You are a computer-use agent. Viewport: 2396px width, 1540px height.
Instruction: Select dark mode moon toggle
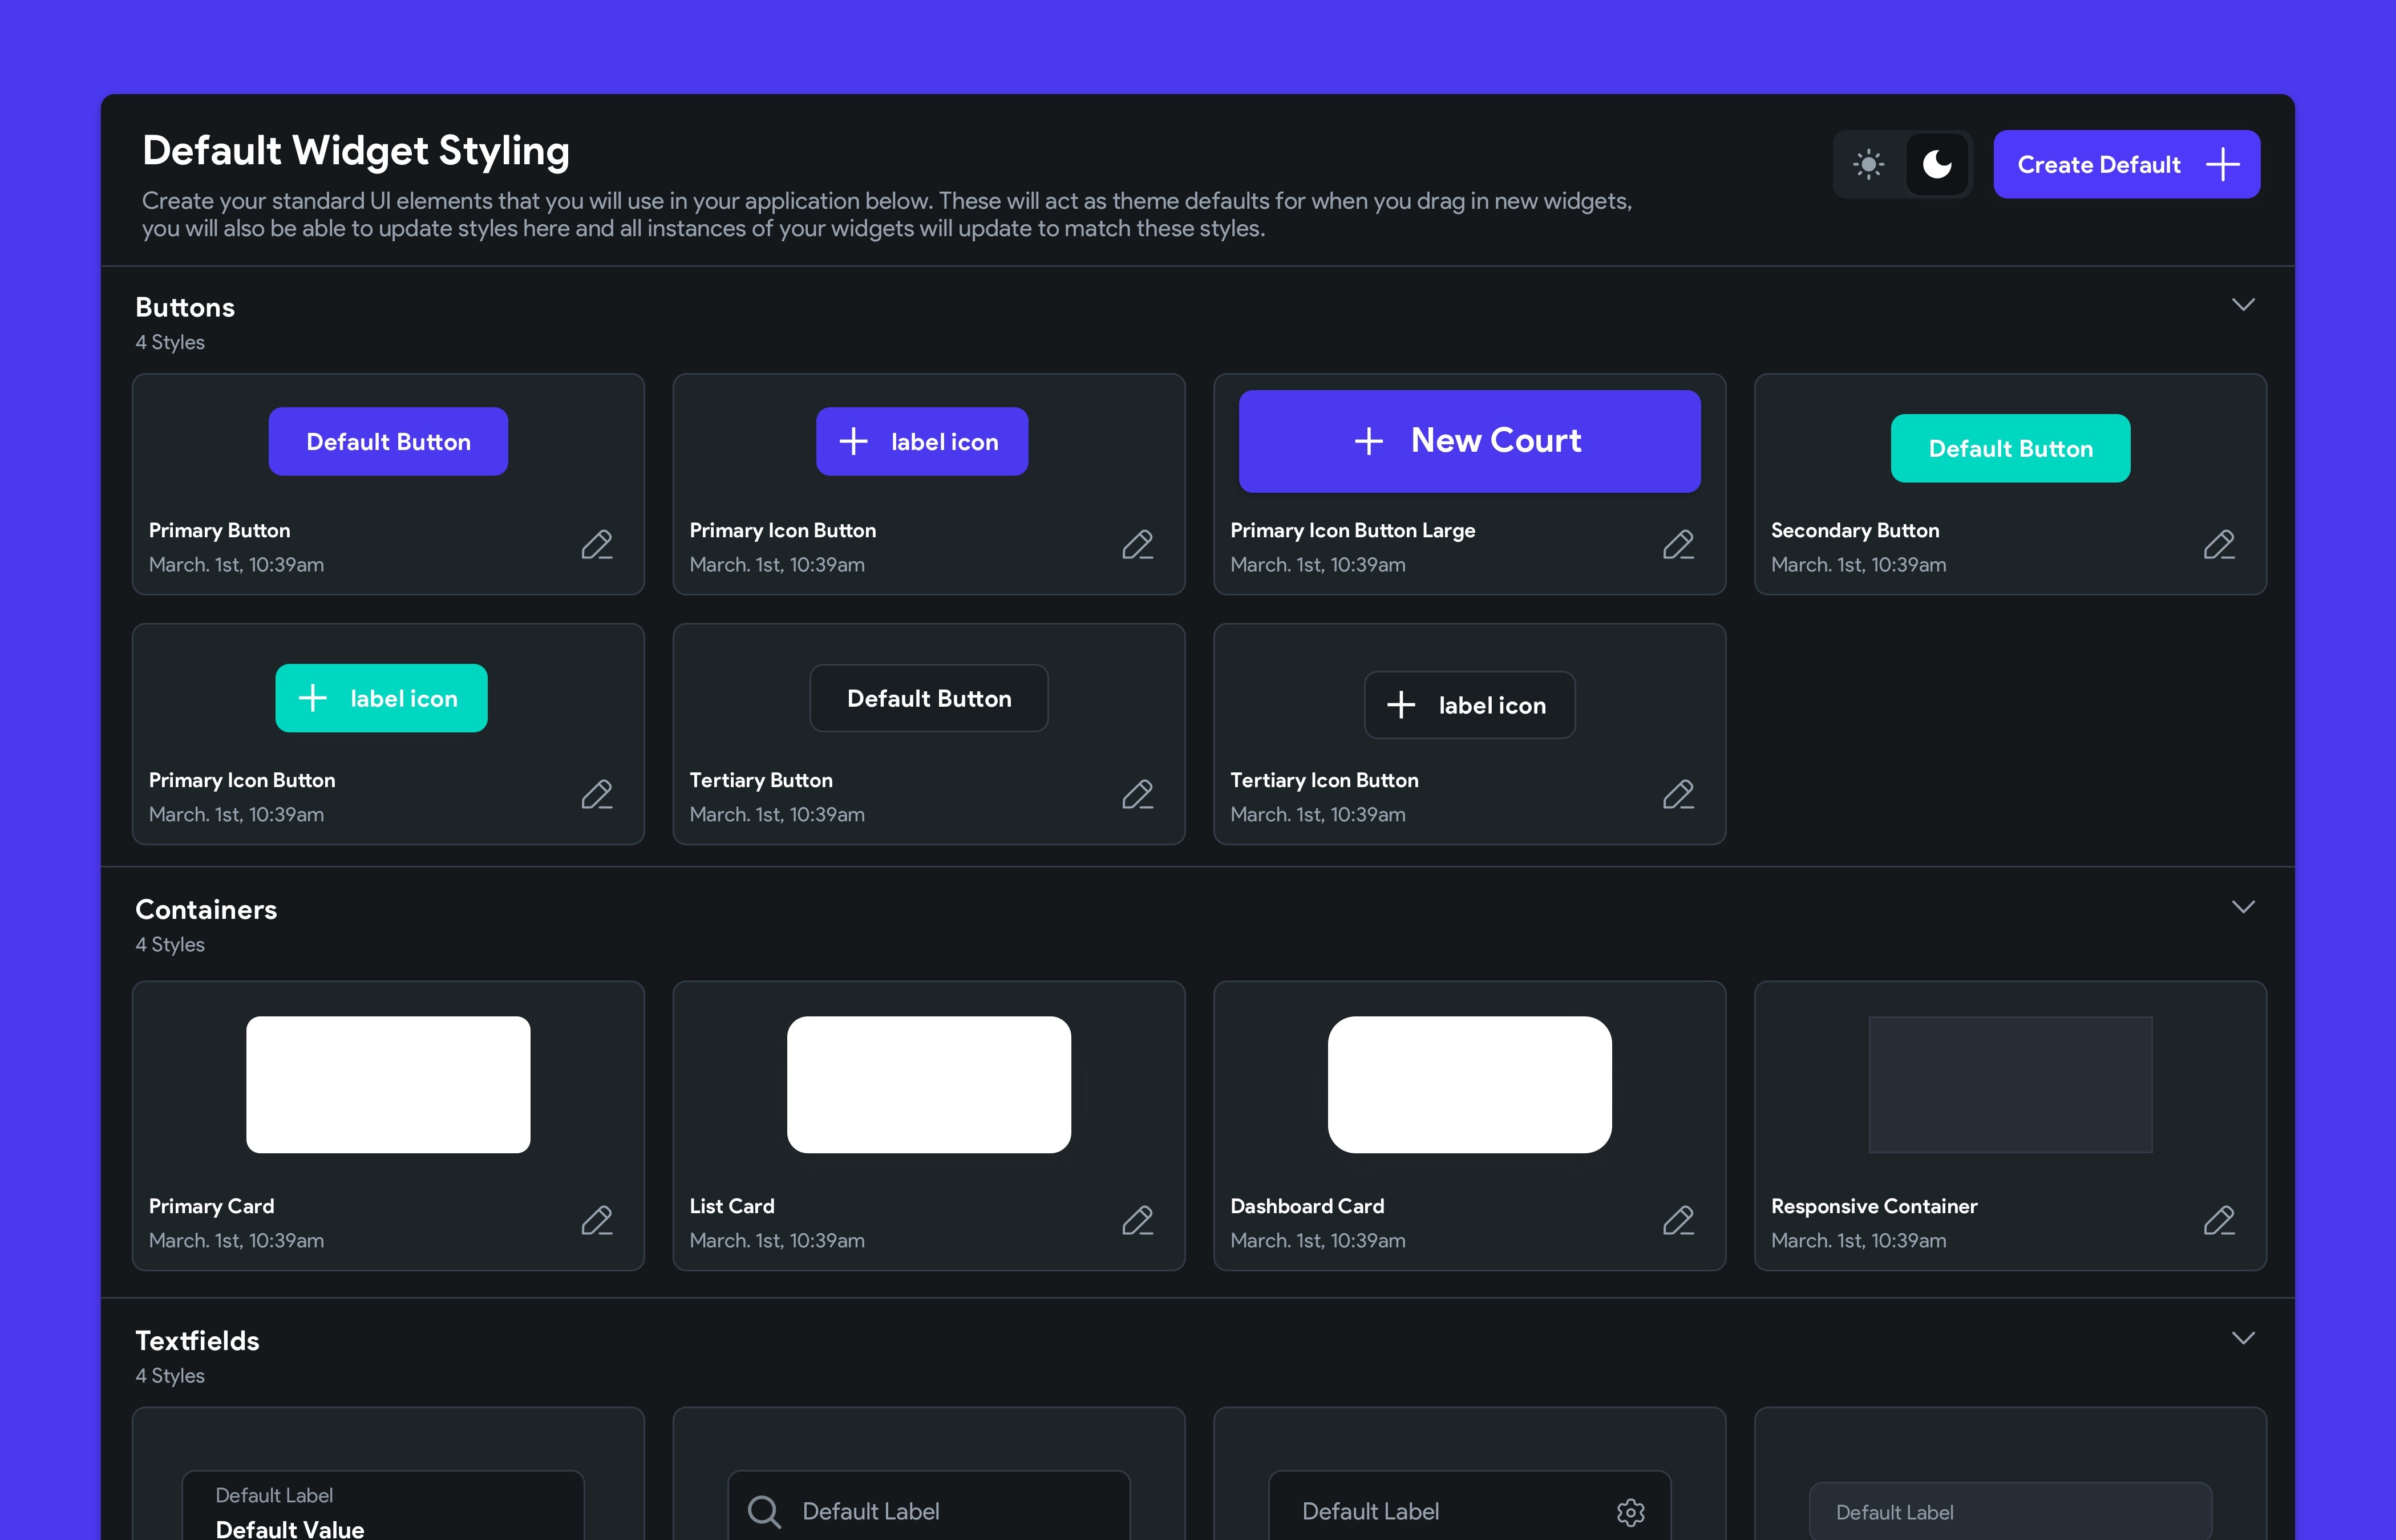tap(1937, 164)
